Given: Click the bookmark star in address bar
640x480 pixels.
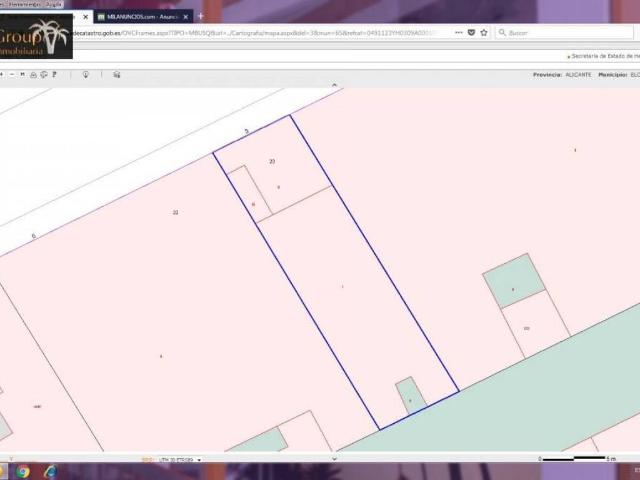Looking at the screenshot, I should [484, 32].
